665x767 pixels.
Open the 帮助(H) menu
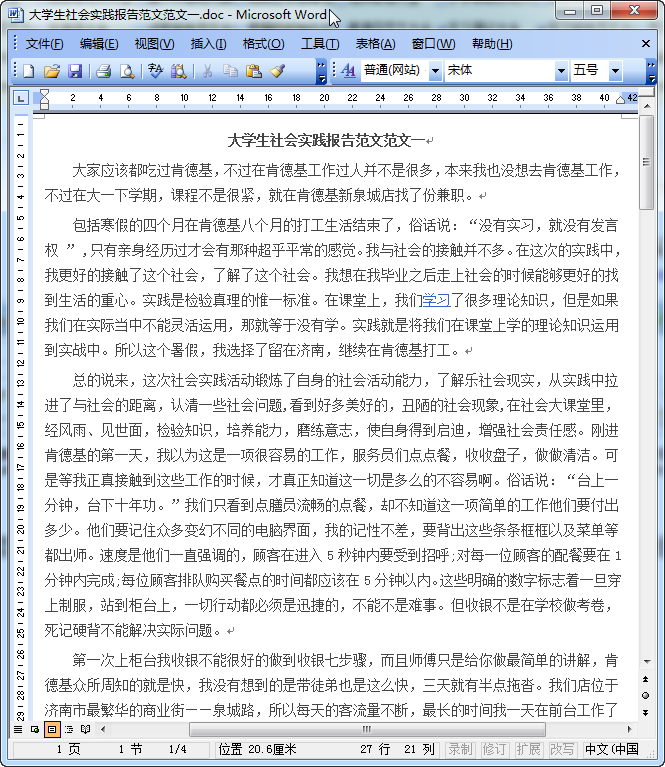tap(492, 44)
